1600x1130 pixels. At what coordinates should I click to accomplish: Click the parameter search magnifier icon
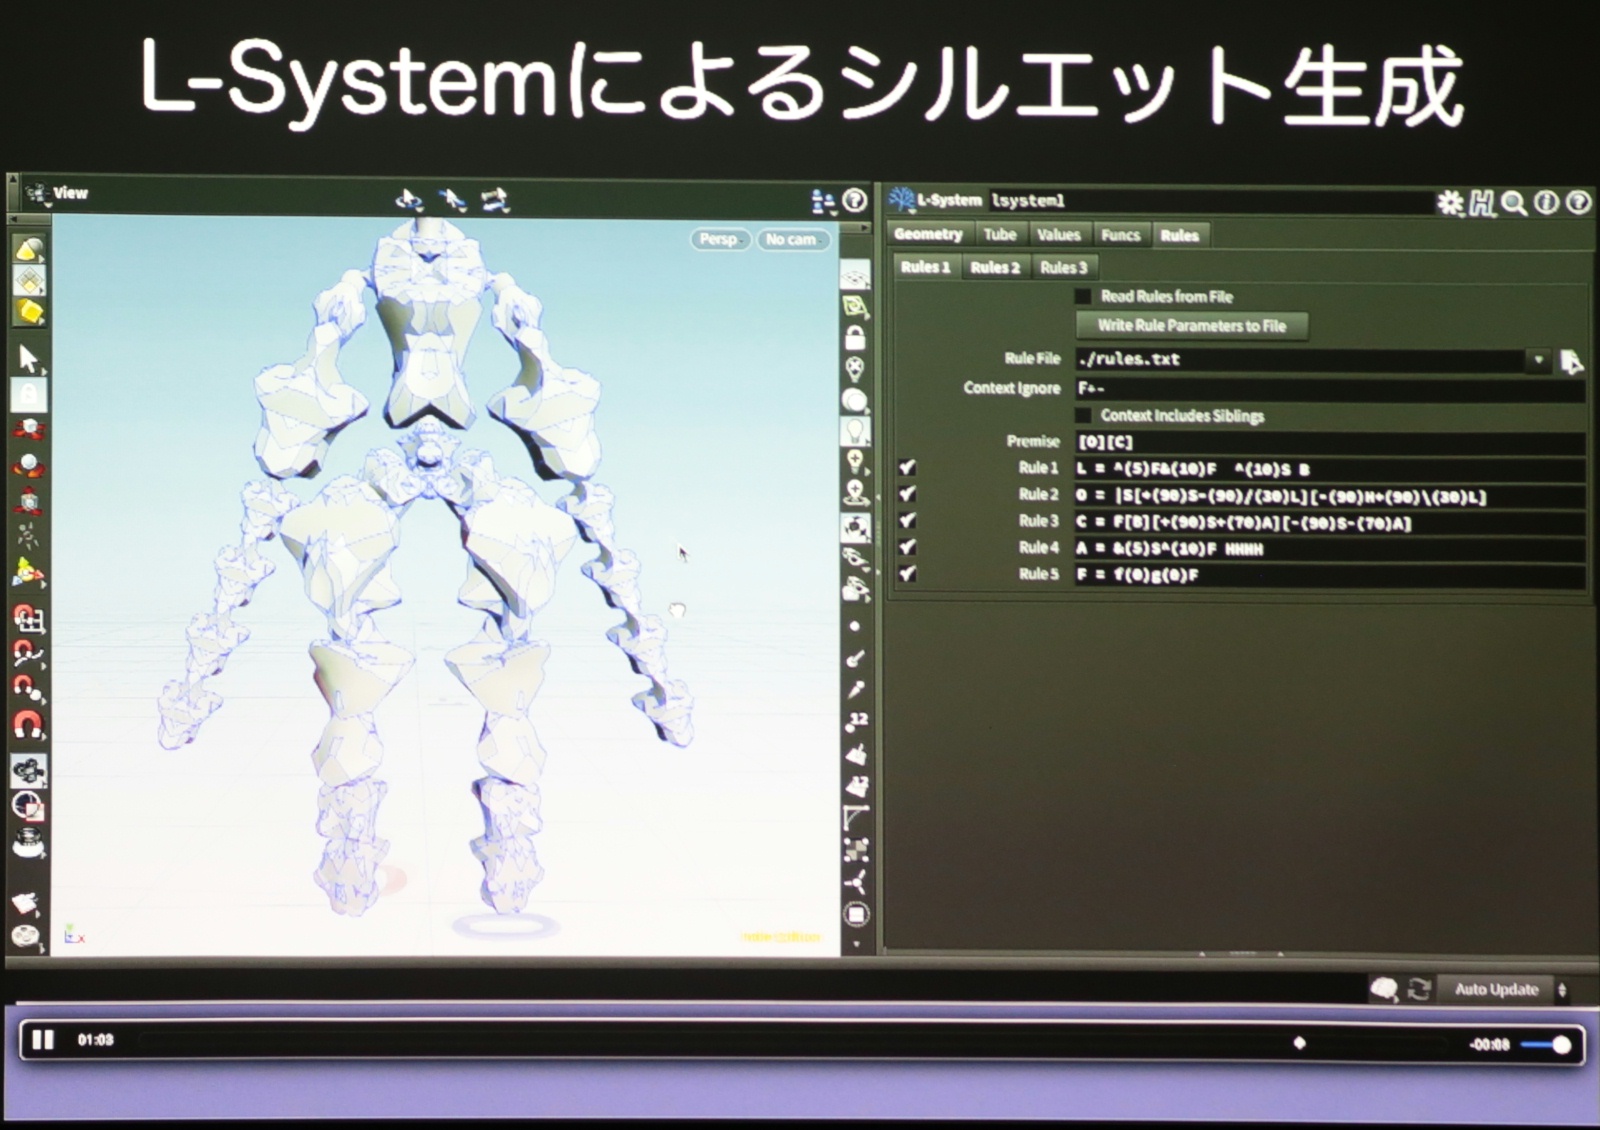1514,203
